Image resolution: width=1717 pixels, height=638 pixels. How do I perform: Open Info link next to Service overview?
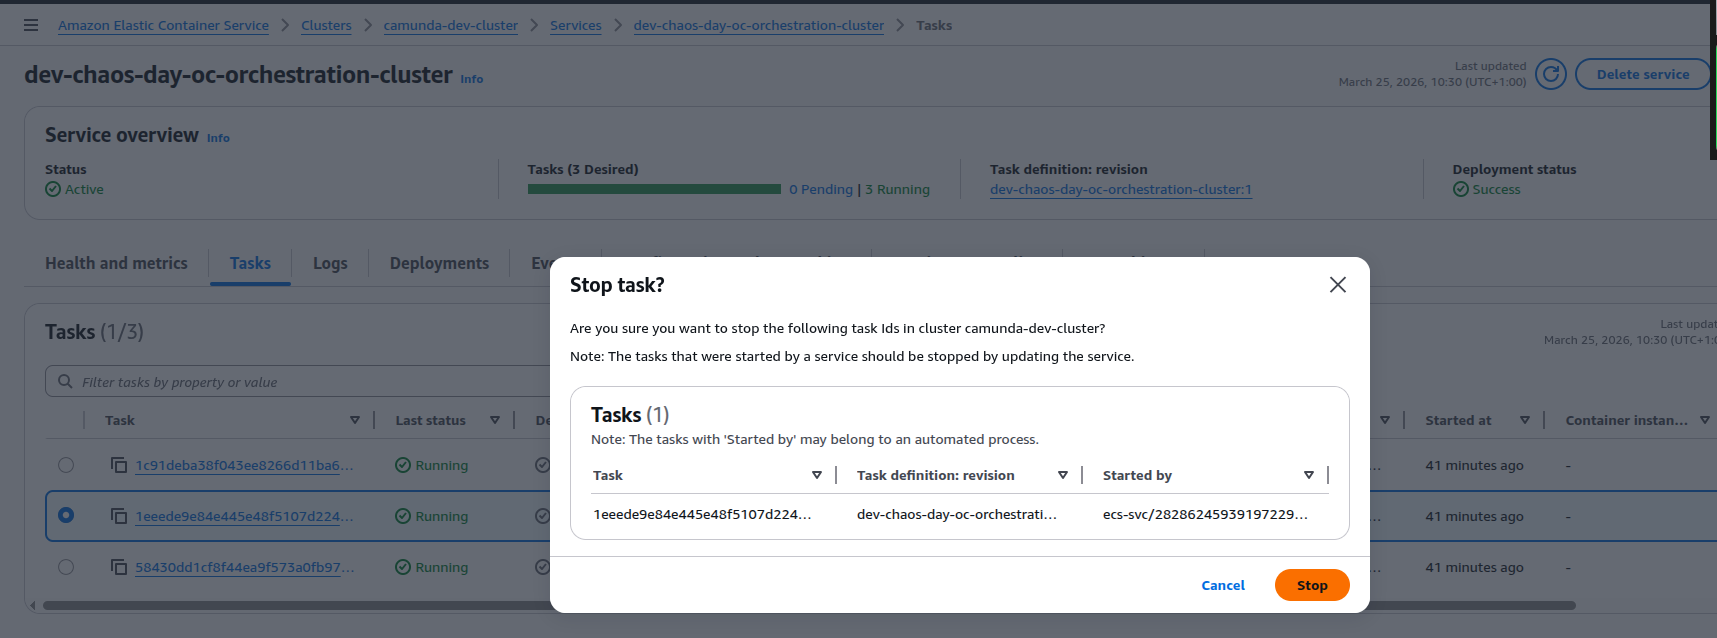coord(218,138)
